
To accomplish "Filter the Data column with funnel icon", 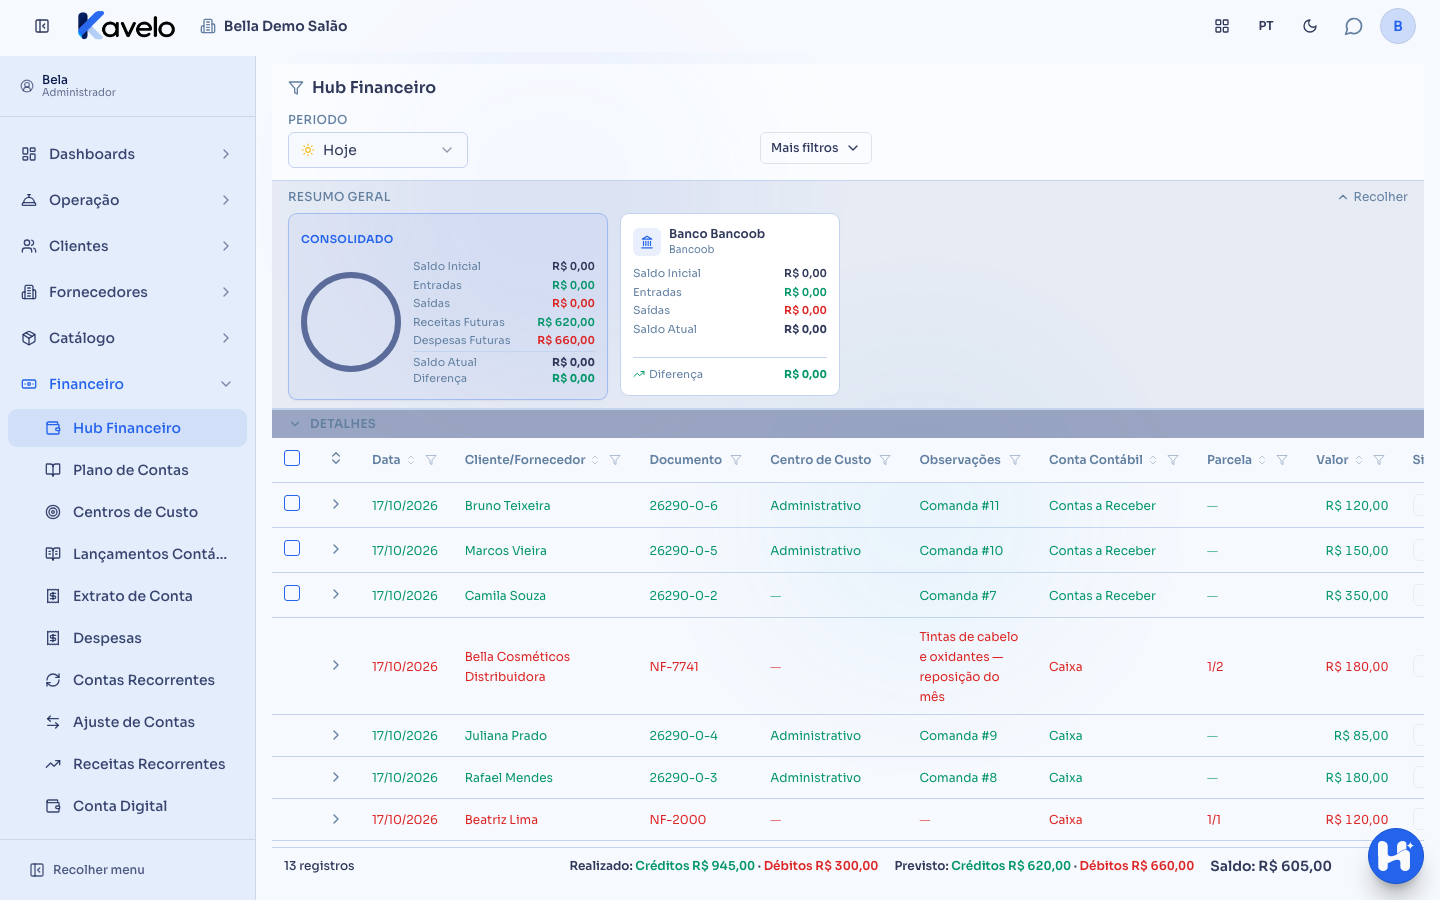I will click(x=431, y=460).
